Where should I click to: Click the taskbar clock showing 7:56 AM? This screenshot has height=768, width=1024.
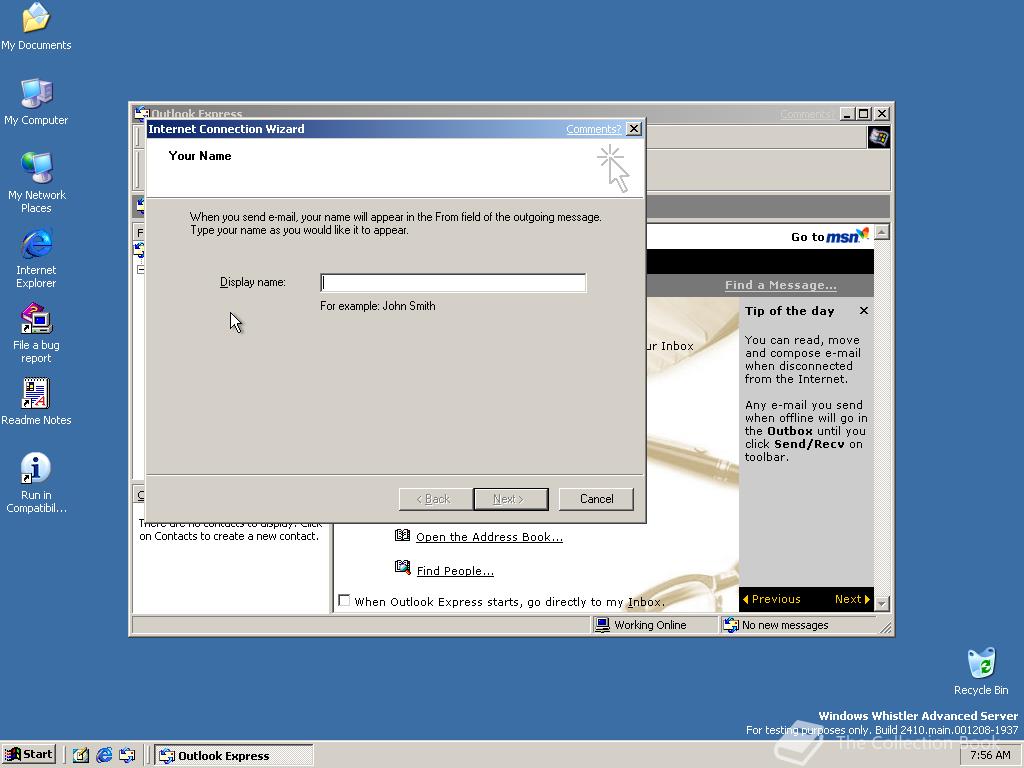990,755
